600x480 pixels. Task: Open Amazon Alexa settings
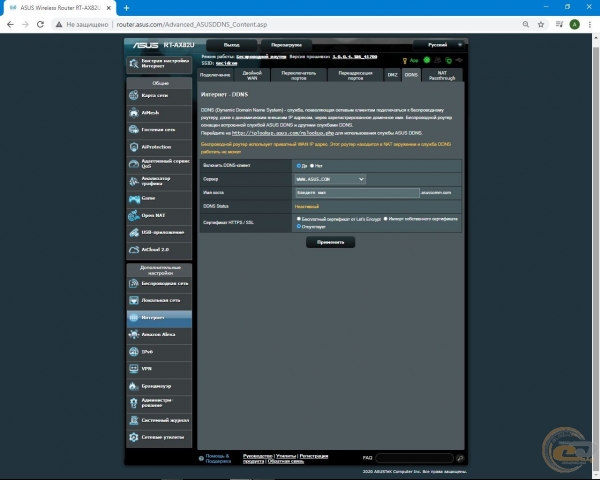pos(159,335)
